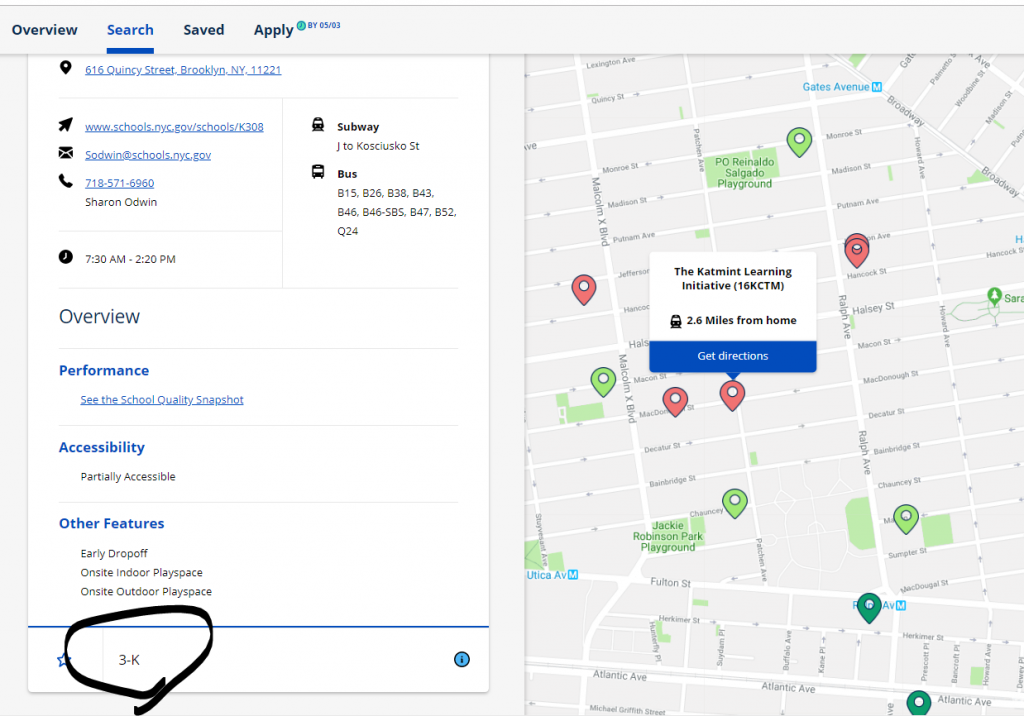Select the green pin near Sumpter St

[906, 519]
